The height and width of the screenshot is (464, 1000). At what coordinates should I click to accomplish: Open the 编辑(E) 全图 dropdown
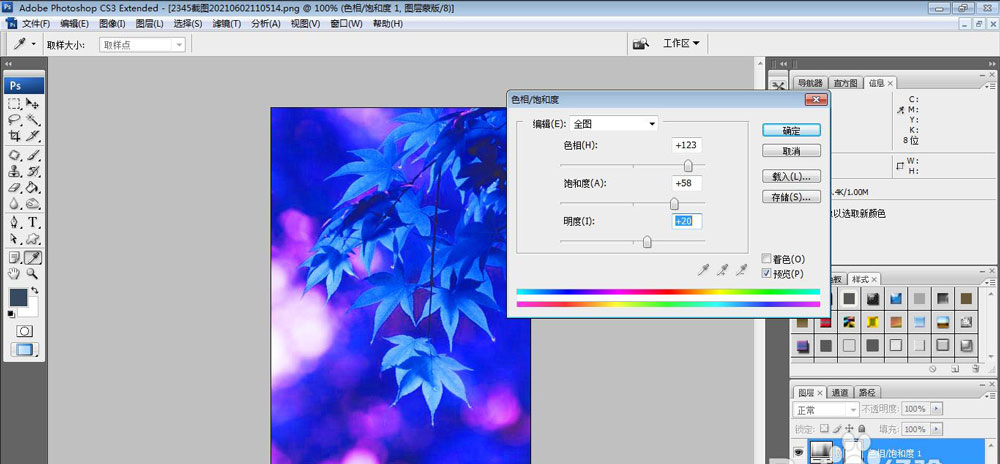pyautogui.click(x=614, y=124)
